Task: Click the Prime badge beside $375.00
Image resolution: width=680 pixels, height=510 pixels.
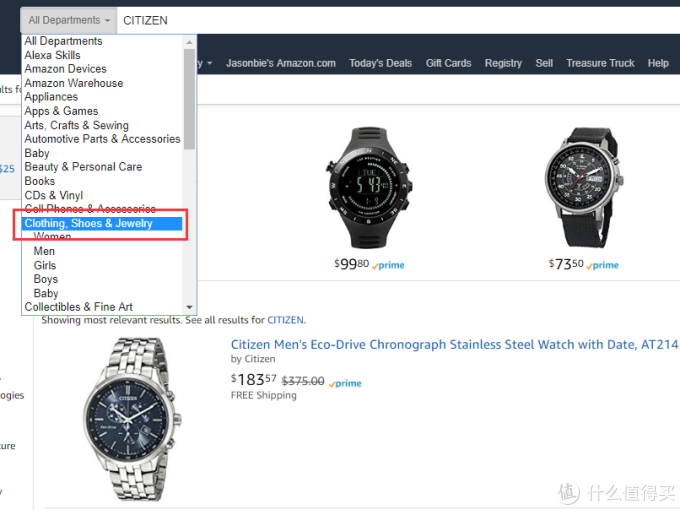Action: tap(345, 383)
